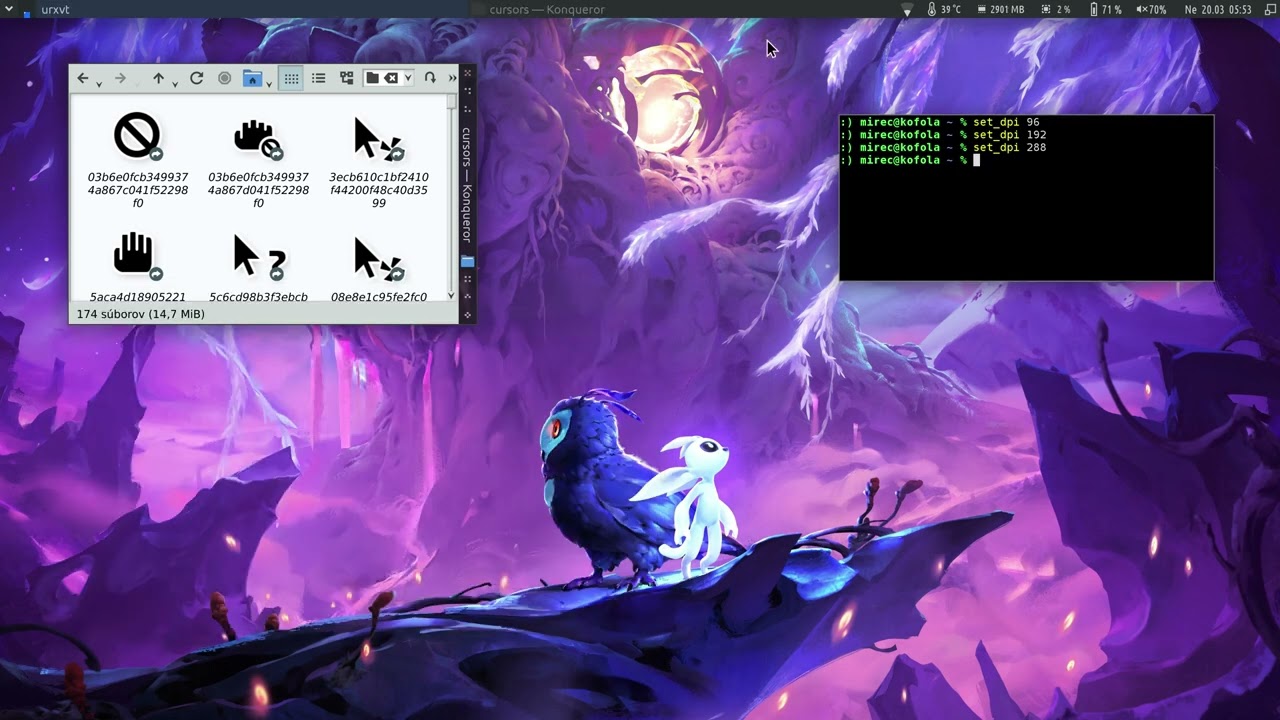This screenshot has height=720, width=1280.
Task: Show more hidden toolbar items chevron
Action: [x=452, y=78]
